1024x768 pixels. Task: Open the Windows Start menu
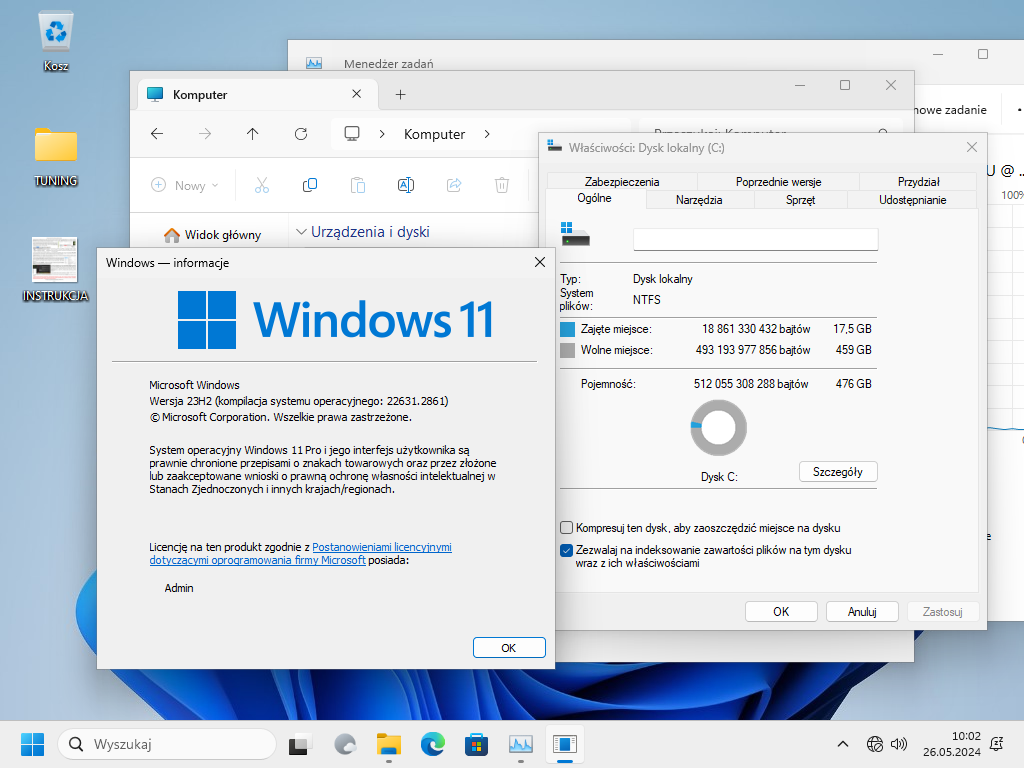point(32,744)
